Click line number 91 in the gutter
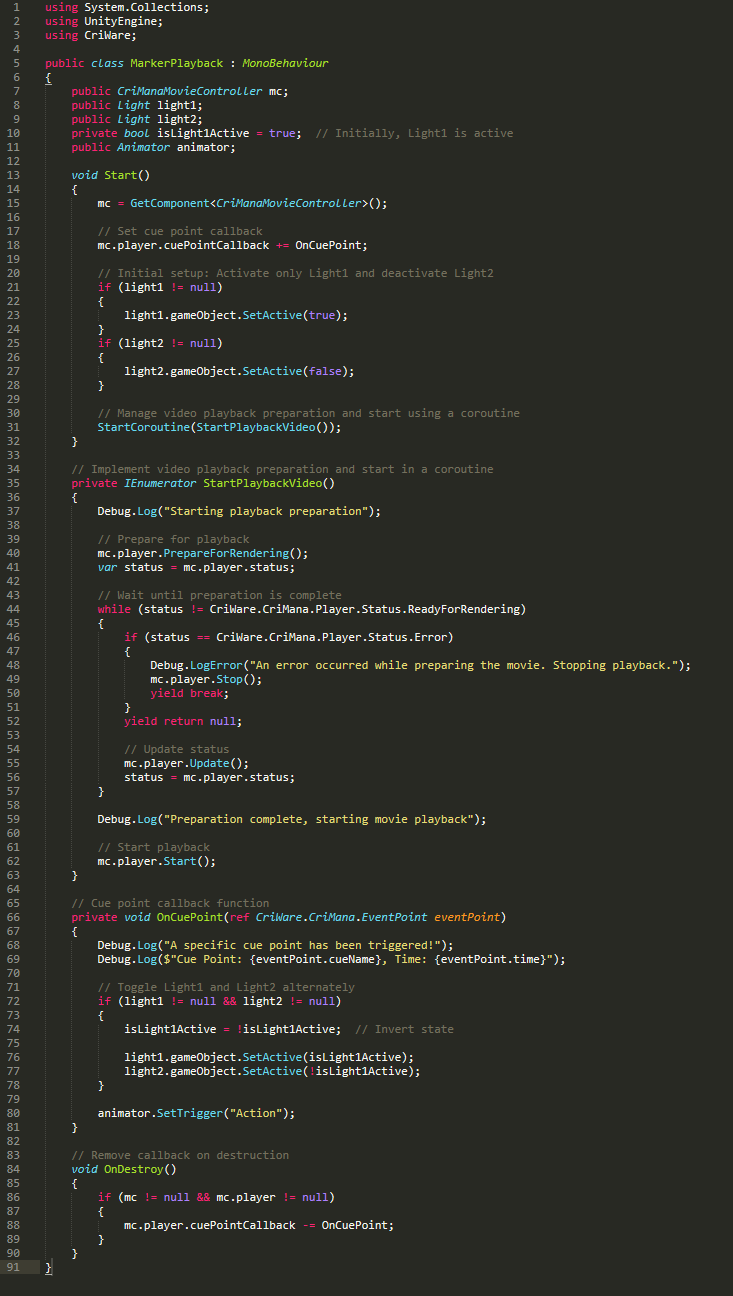Screen dimensions: 733x1296 (x=12, y=1267)
